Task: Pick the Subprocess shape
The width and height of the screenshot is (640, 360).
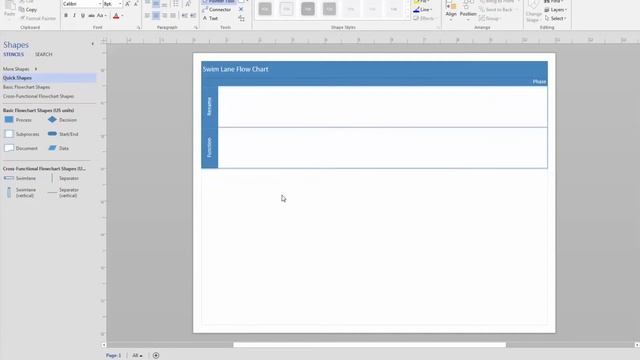Action: point(22,134)
